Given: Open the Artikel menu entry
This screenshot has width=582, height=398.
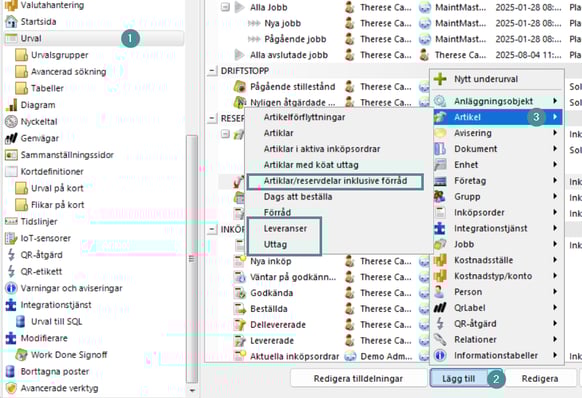Looking at the screenshot, I should 497,117.
